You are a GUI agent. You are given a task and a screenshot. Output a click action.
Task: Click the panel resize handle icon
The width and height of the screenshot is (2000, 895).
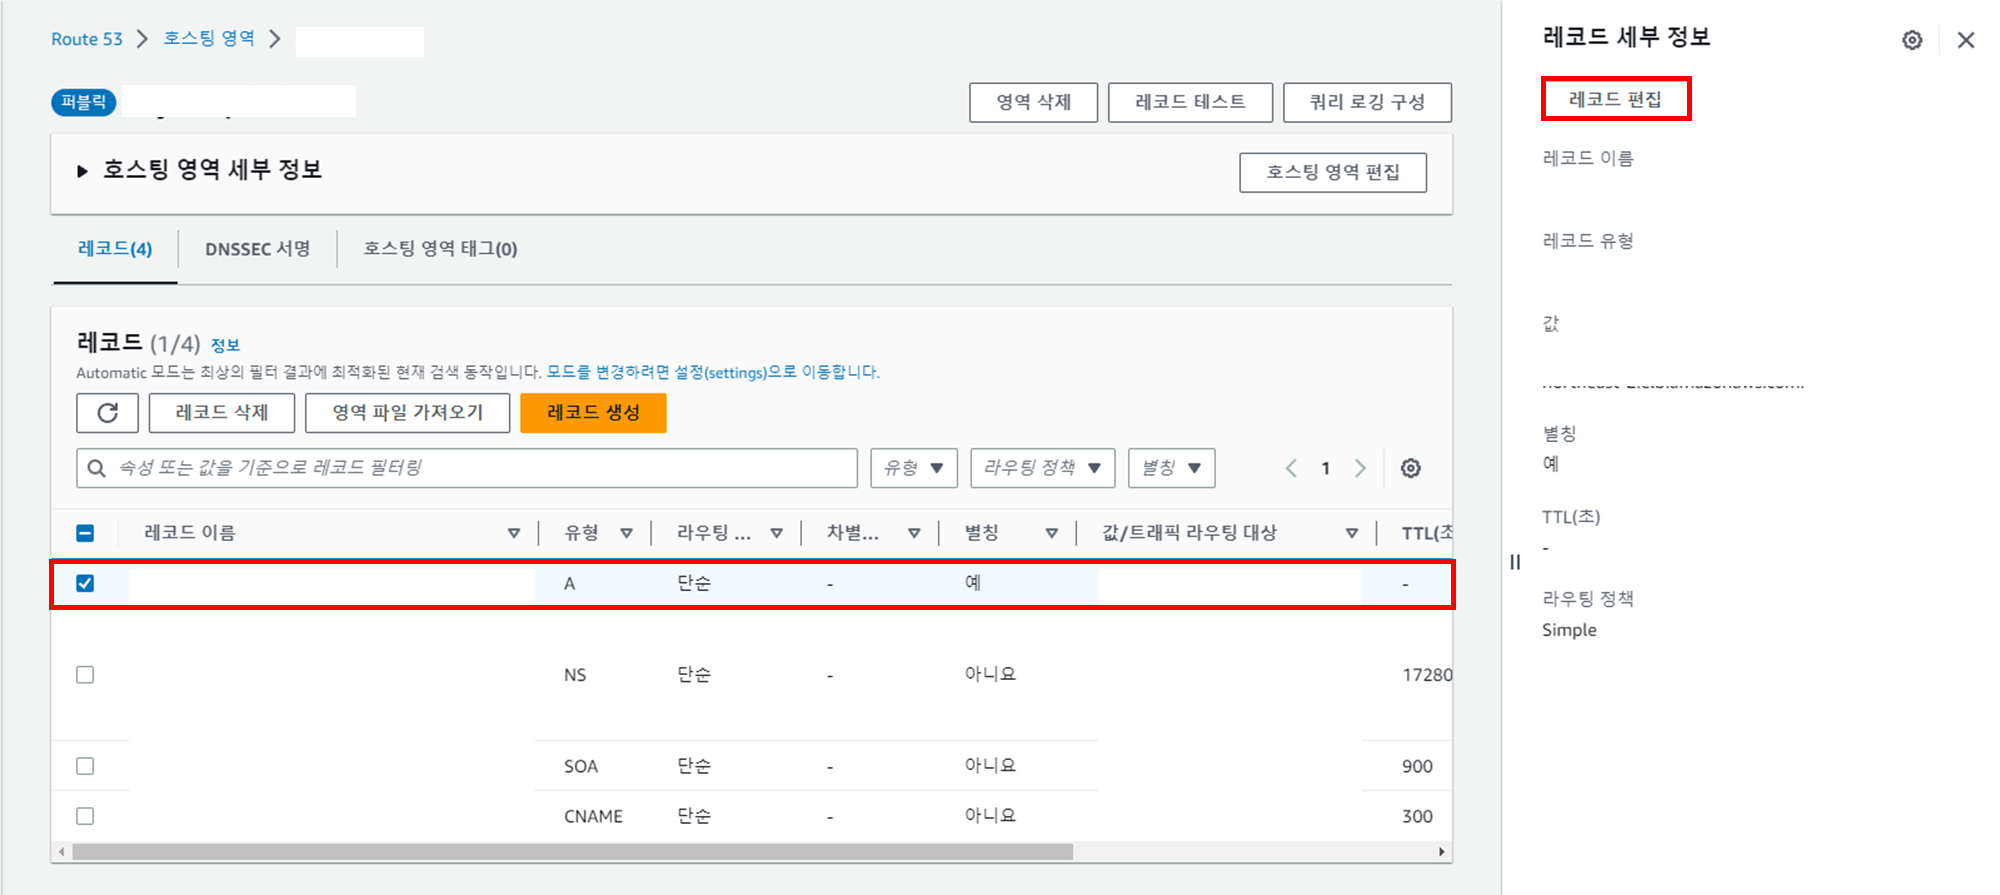pyautogui.click(x=1515, y=562)
